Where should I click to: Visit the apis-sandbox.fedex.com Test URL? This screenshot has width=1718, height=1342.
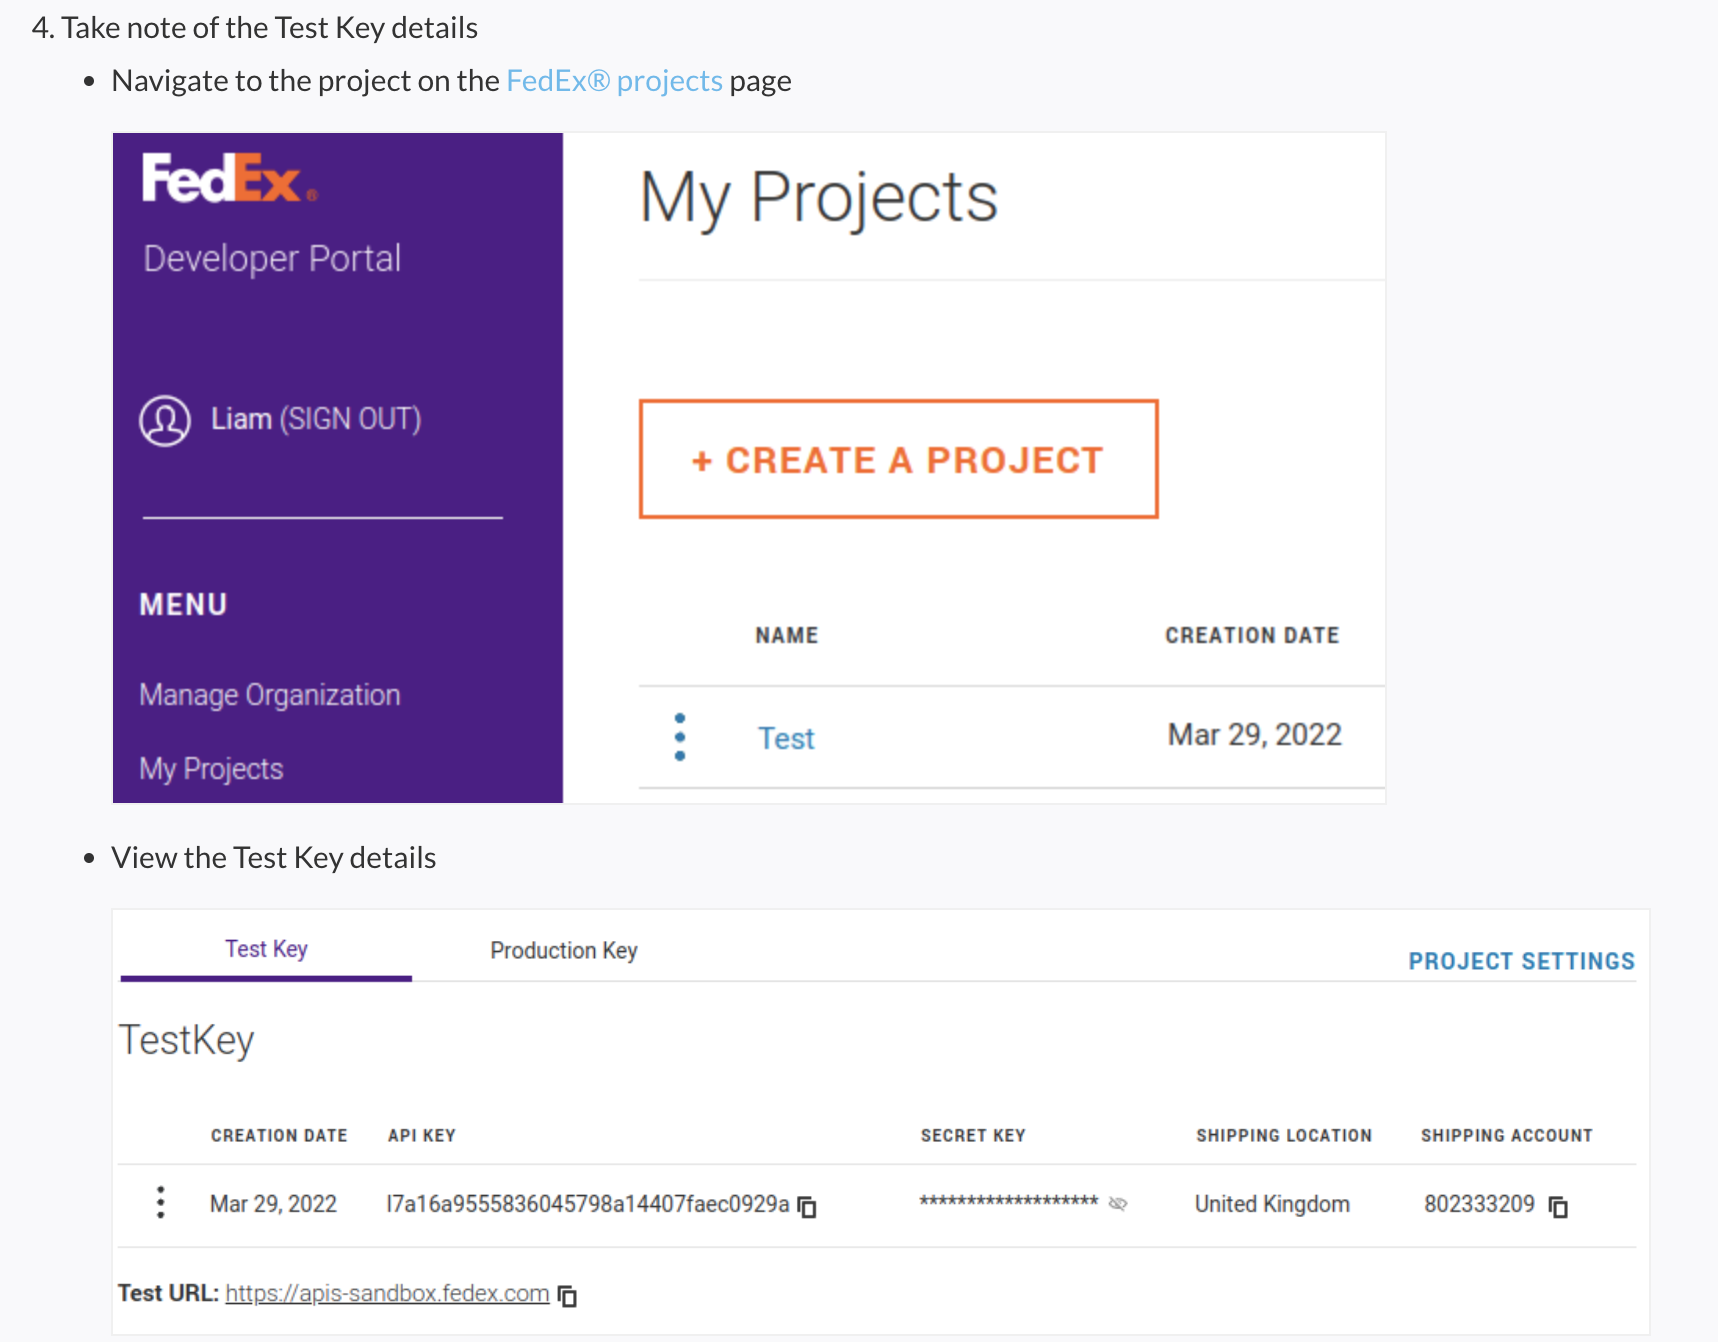[x=387, y=1292]
